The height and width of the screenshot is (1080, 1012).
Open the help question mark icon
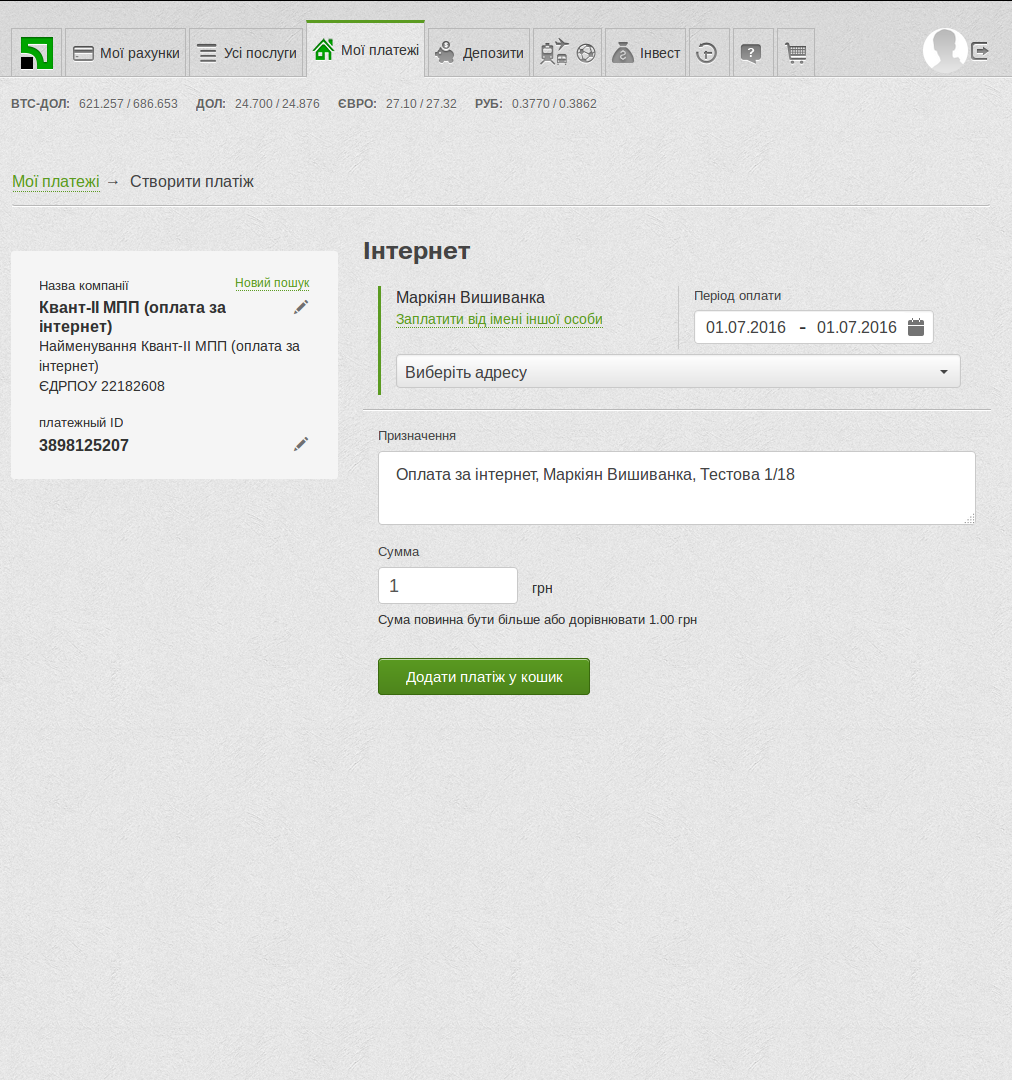751,53
